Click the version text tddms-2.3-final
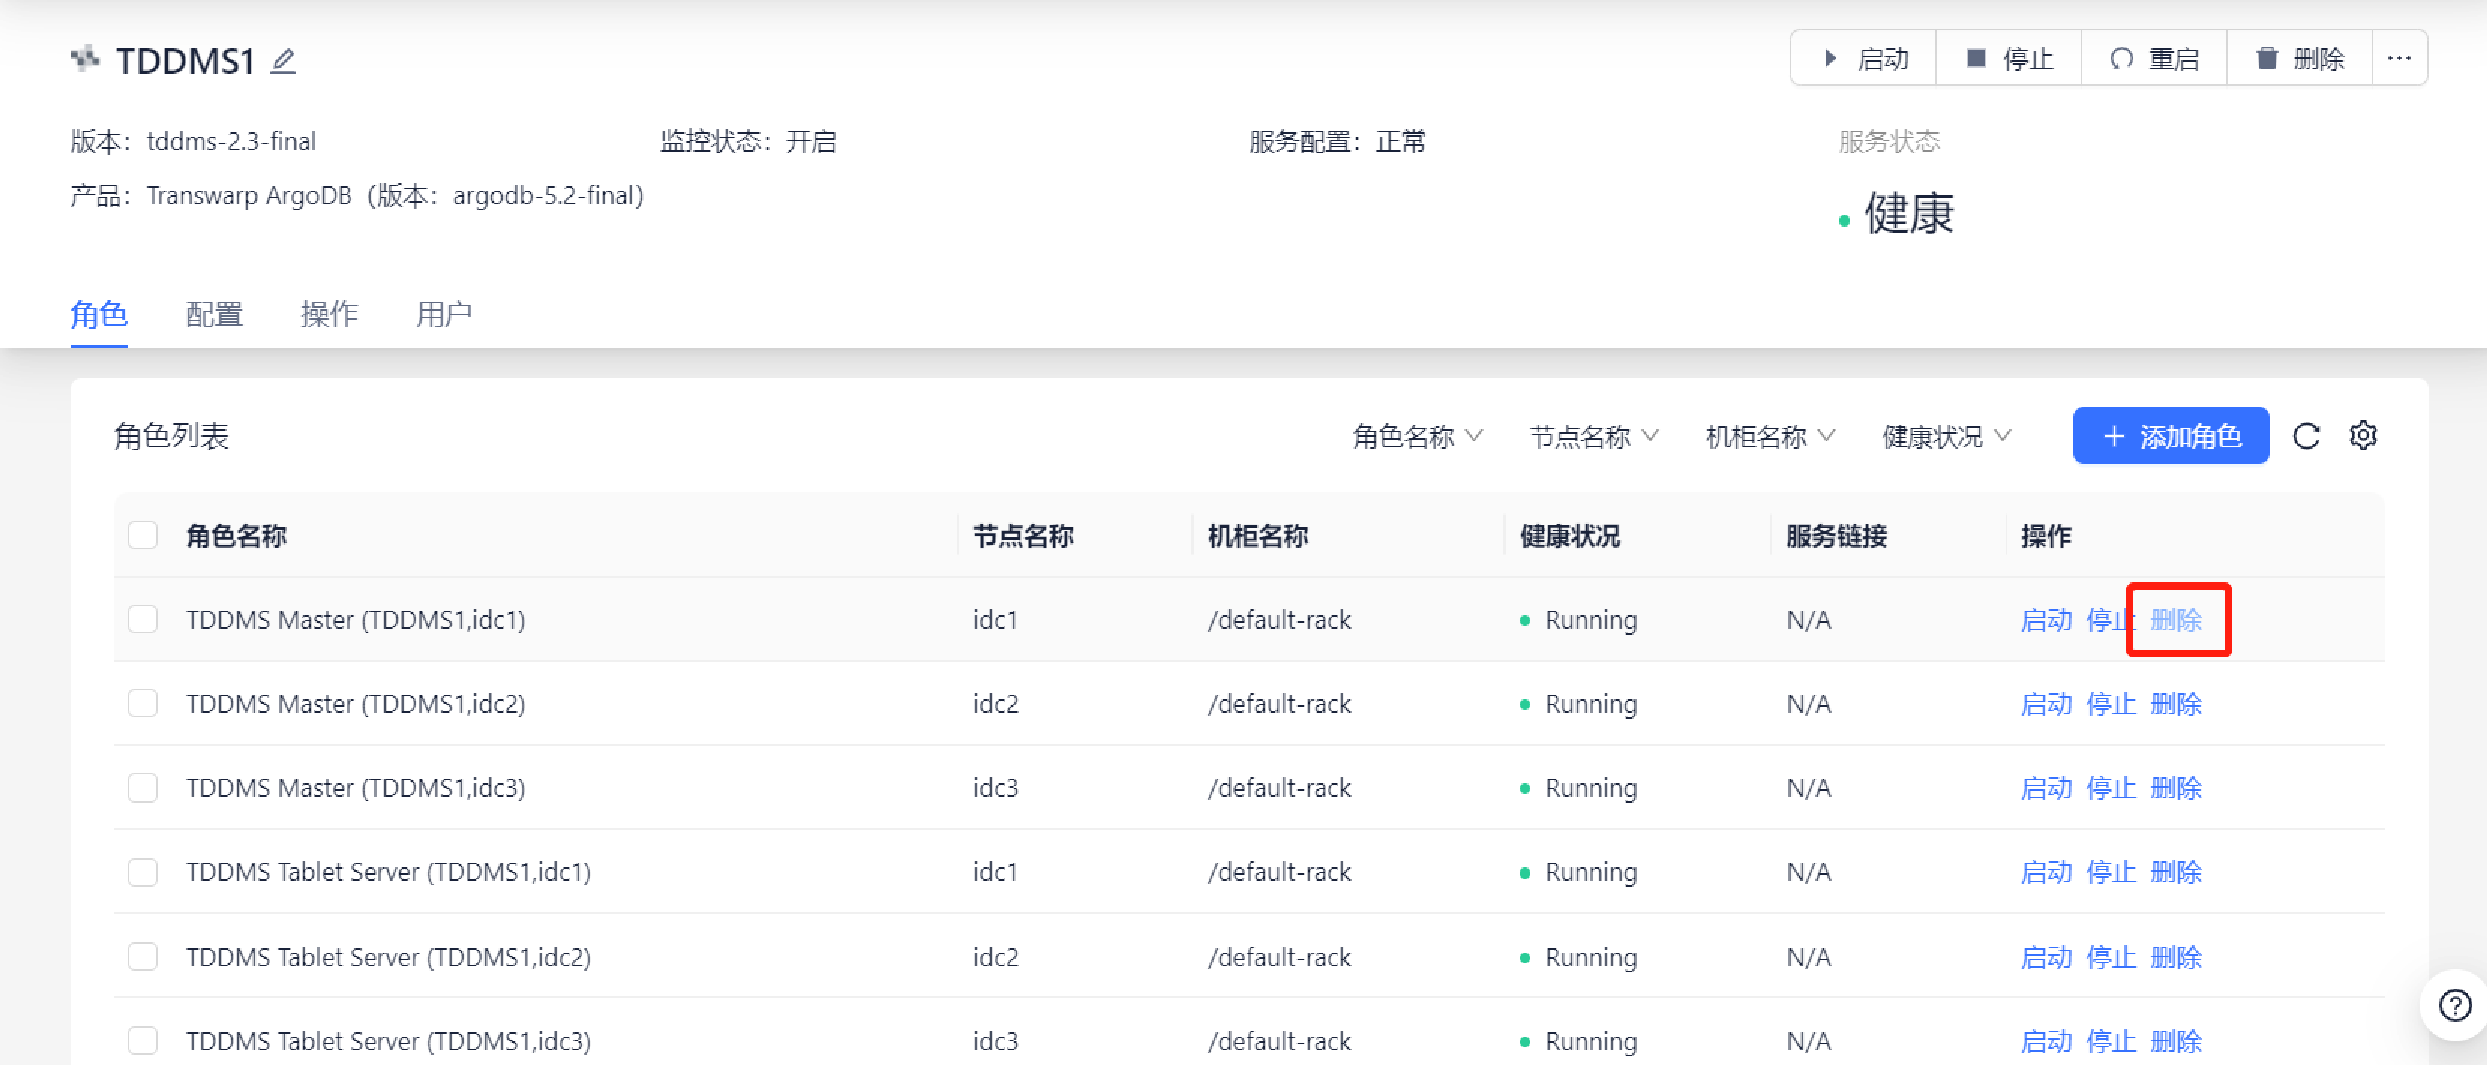 coord(231,141)
